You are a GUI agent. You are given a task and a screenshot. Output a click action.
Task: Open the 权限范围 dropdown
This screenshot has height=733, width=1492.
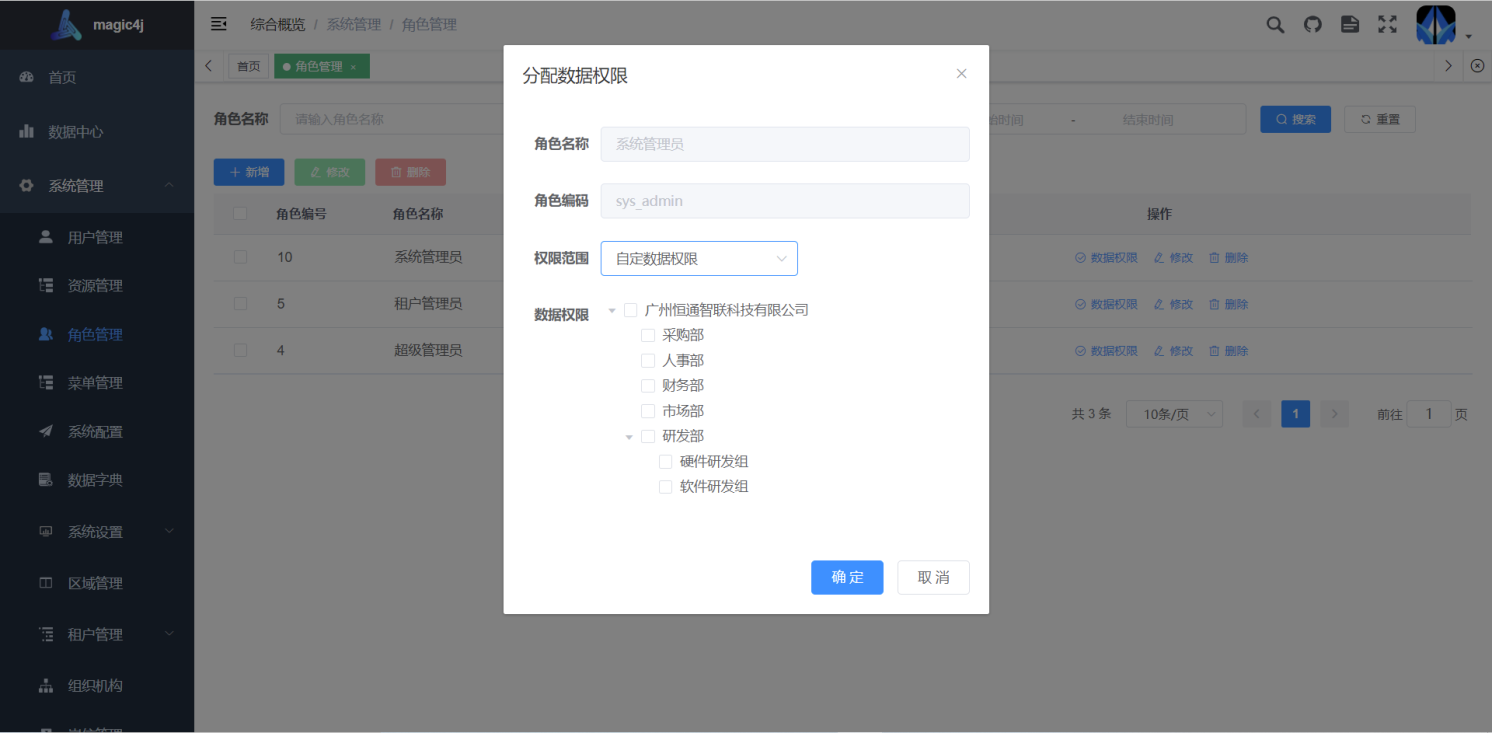pyautogui.click(x=698, y=258)
